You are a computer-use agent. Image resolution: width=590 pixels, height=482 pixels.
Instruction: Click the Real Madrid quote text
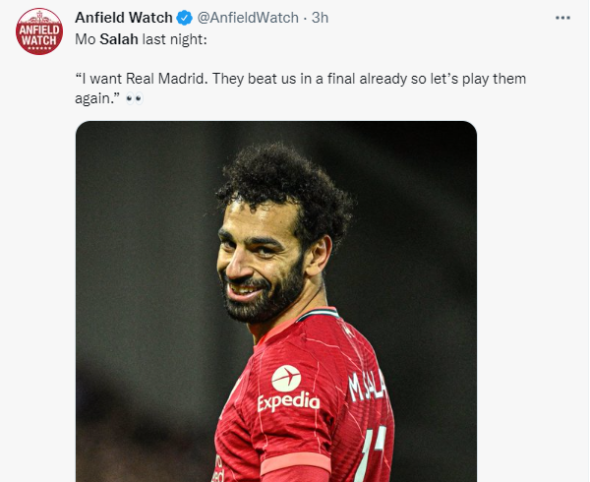pyautogui.click(x=300, y=88)
